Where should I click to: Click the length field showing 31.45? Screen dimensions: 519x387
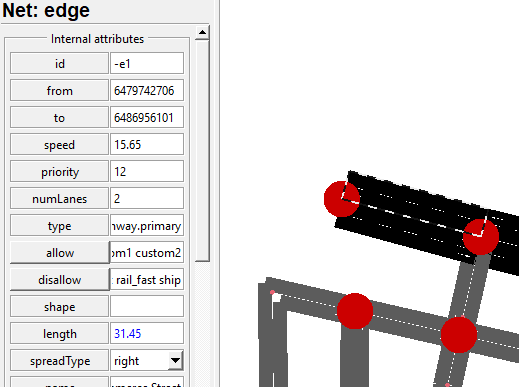click(147, 333)
